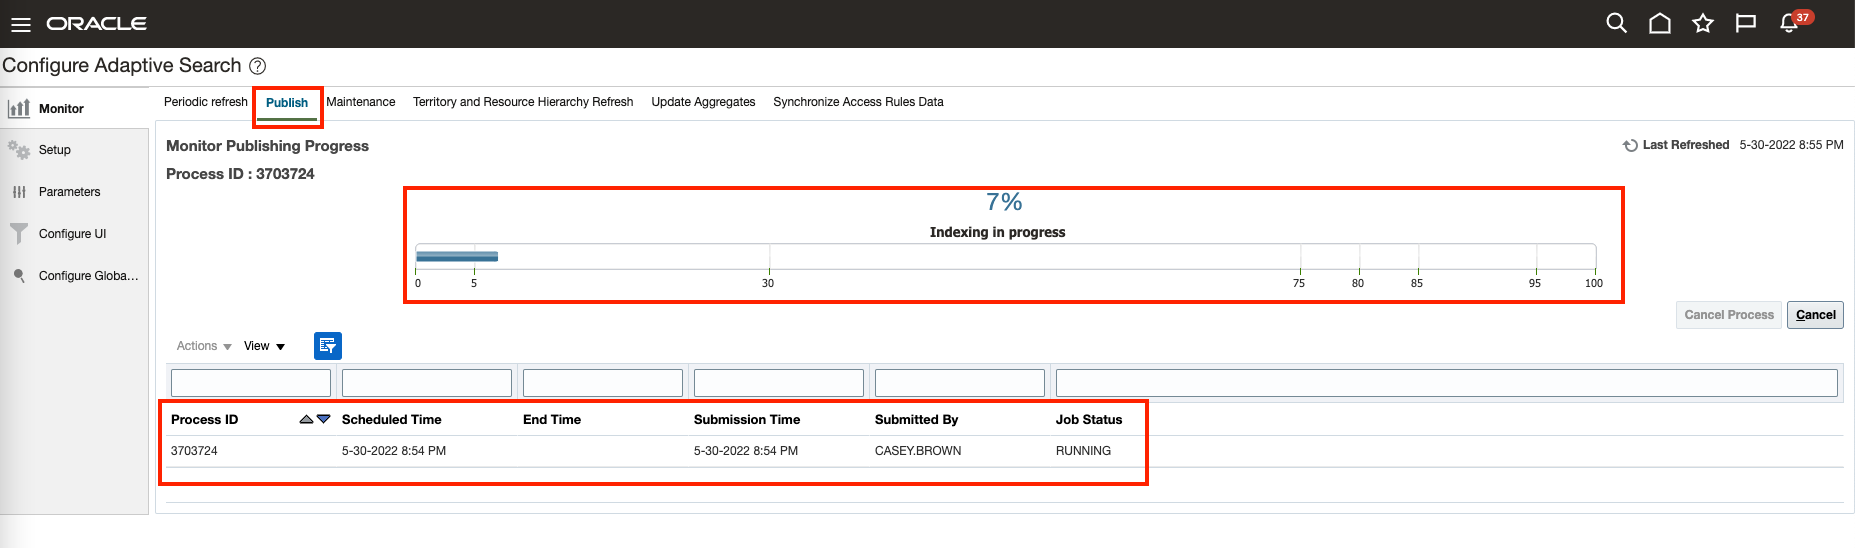Select the row cell 3703724

[194, 451]
